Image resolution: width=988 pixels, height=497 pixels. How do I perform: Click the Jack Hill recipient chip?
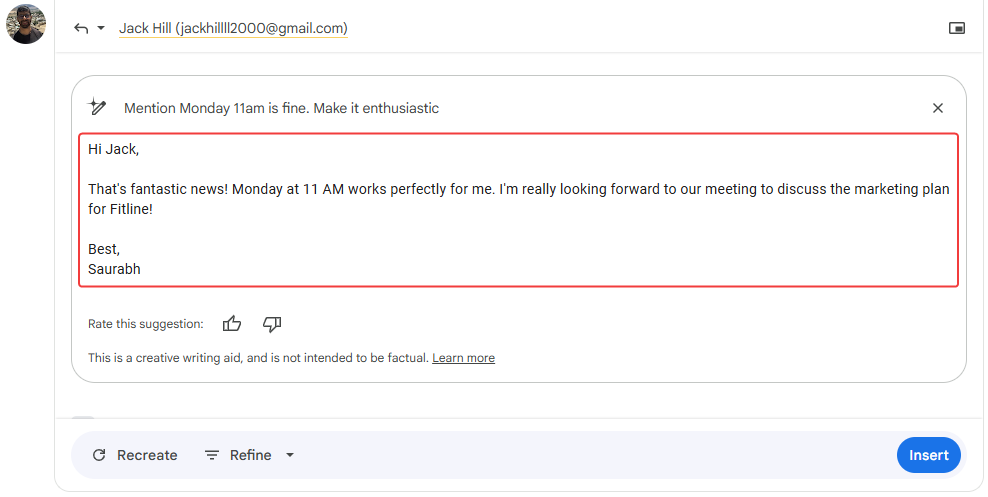pyautogui.click(x=233, y=28)
